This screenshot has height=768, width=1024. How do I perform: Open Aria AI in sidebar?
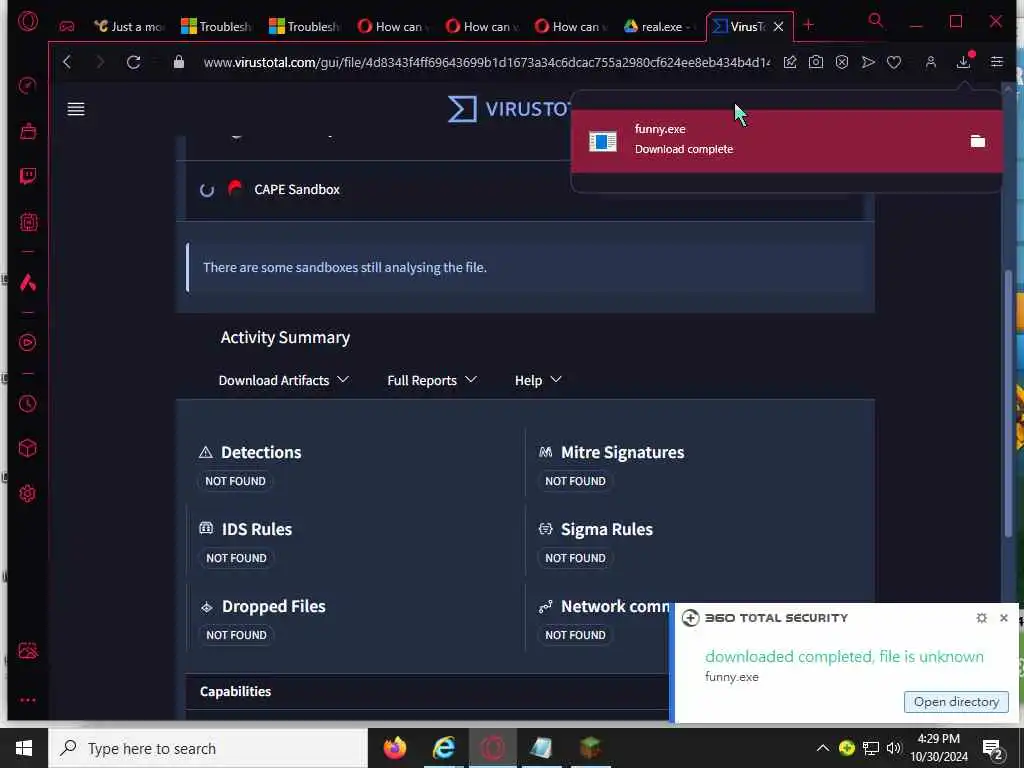pos(27,283)
